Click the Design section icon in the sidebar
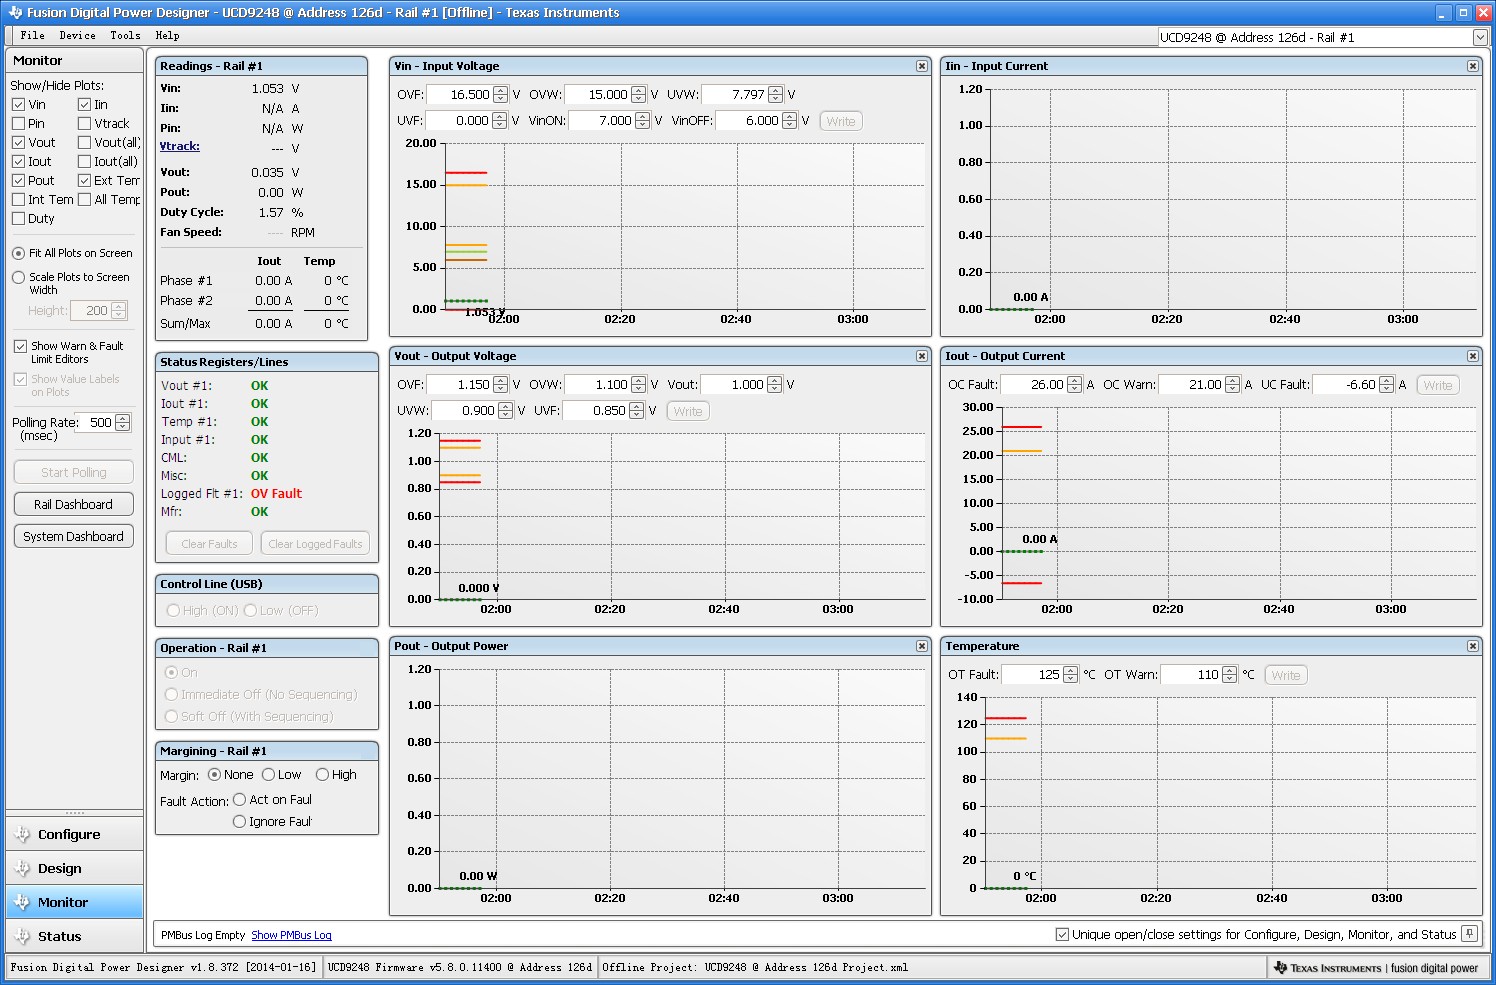This screenshot has width=1496, height=985. tap(22, 868)
